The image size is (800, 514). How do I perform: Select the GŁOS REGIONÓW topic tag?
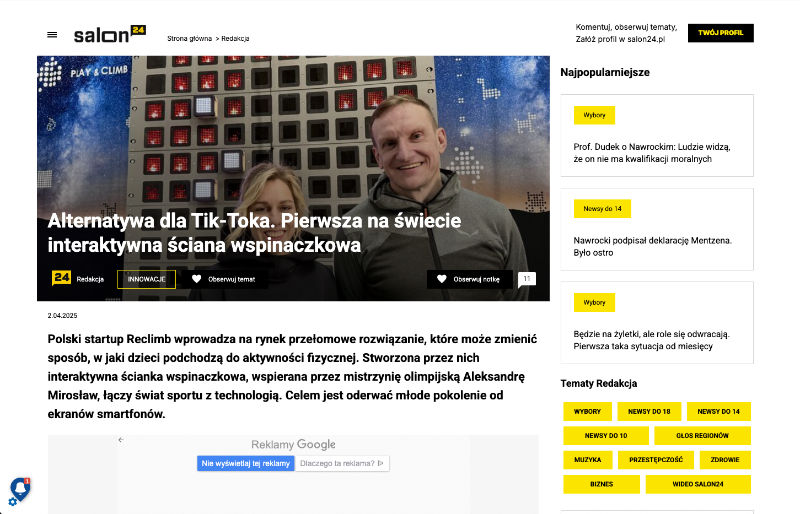[x=703, y=435]
